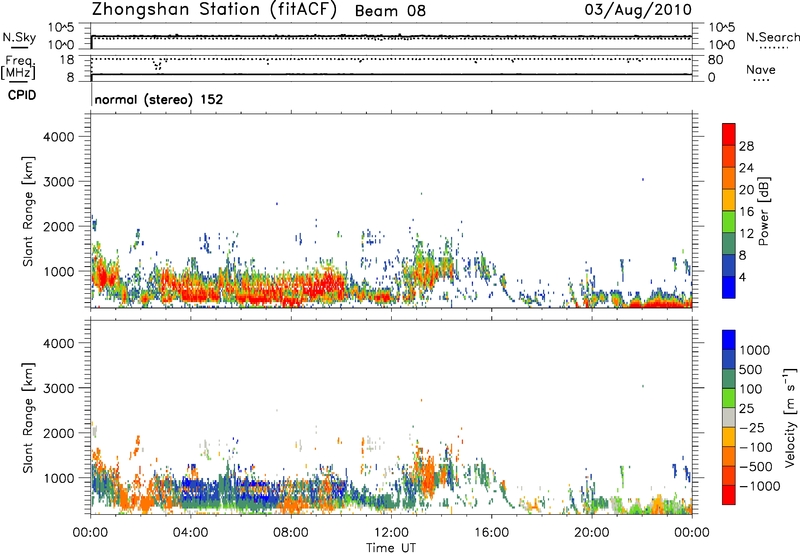Click the '12' label on power colorbar

tap(746, 234)
